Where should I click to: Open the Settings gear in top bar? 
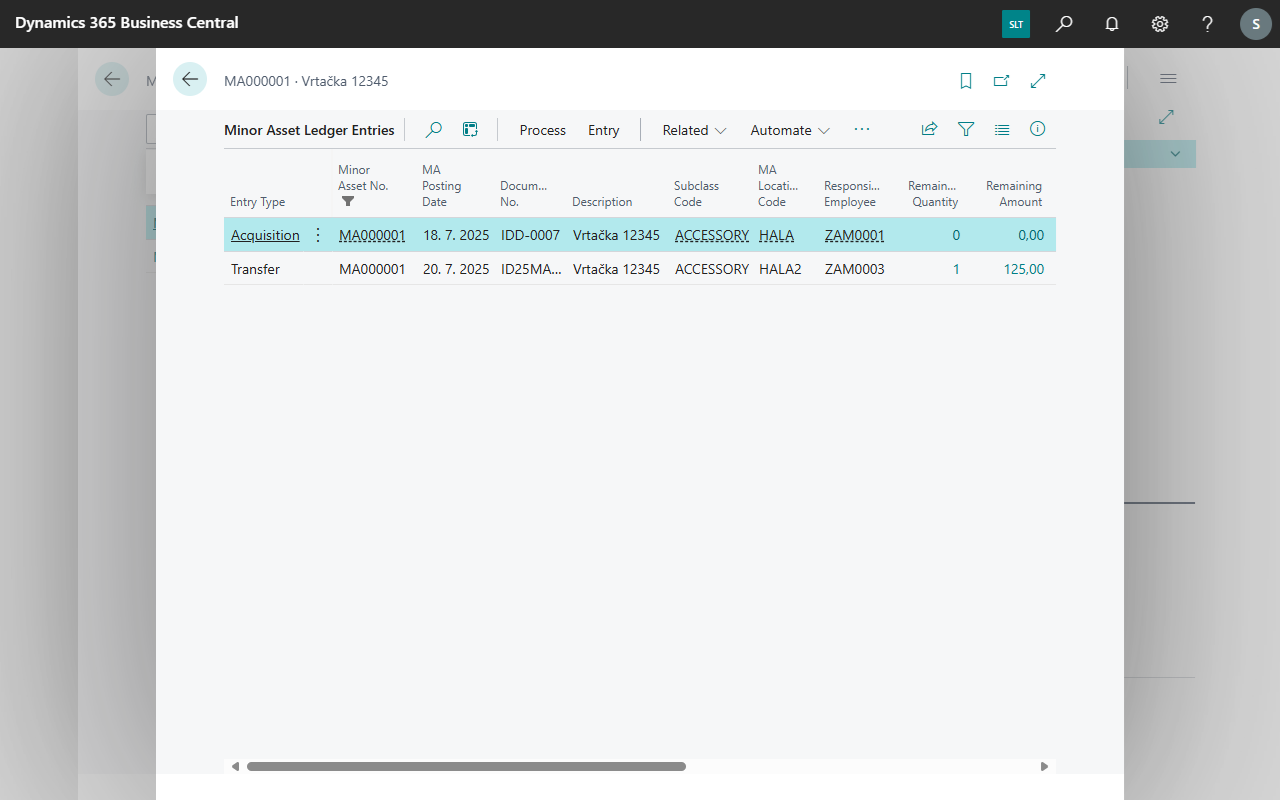1160,23
